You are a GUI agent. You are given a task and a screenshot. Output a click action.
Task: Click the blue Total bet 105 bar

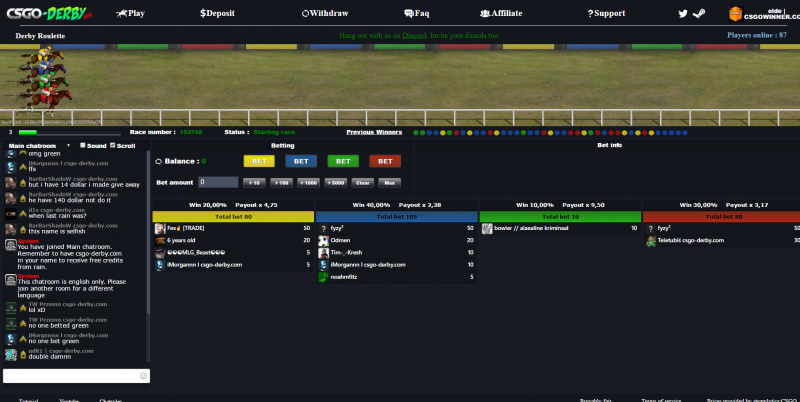(396, 217)
